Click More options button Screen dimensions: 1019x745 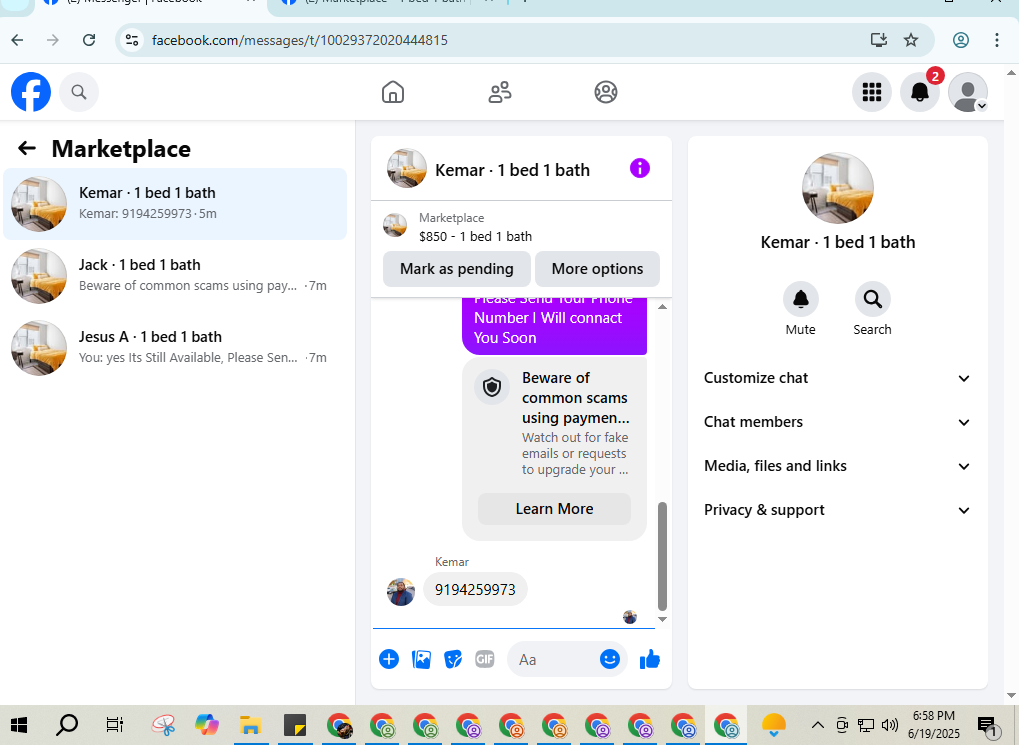[x=597, y=268]
